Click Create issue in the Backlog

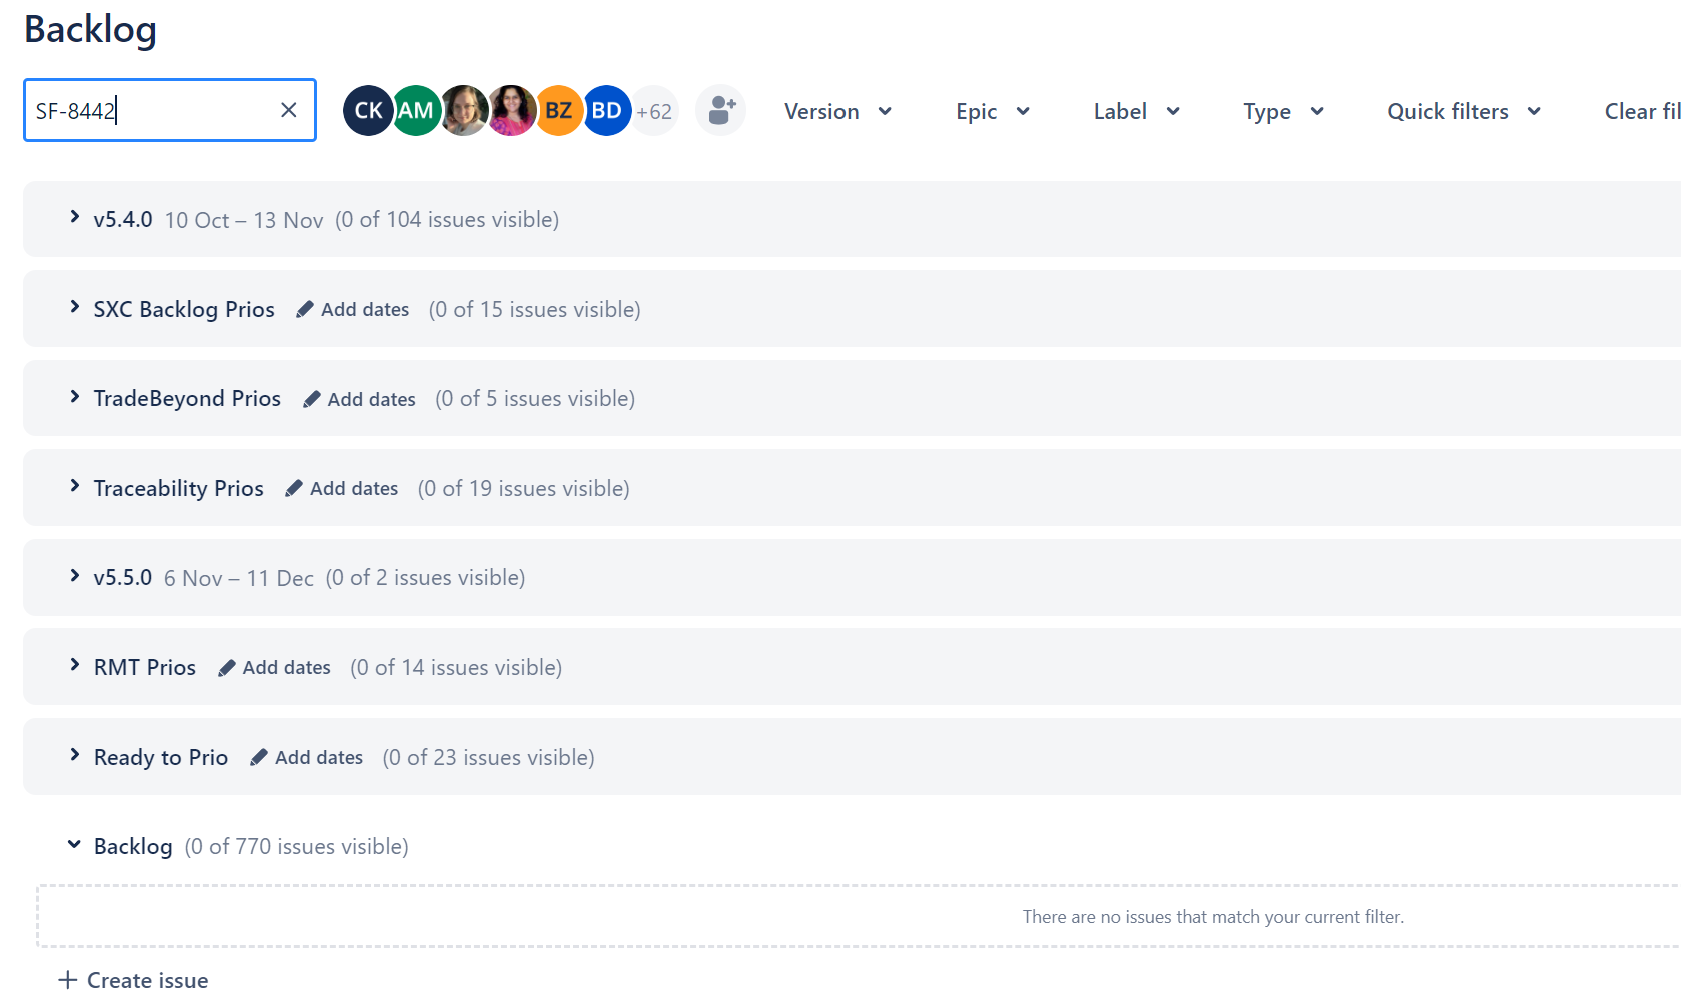[x=132, y=979]
